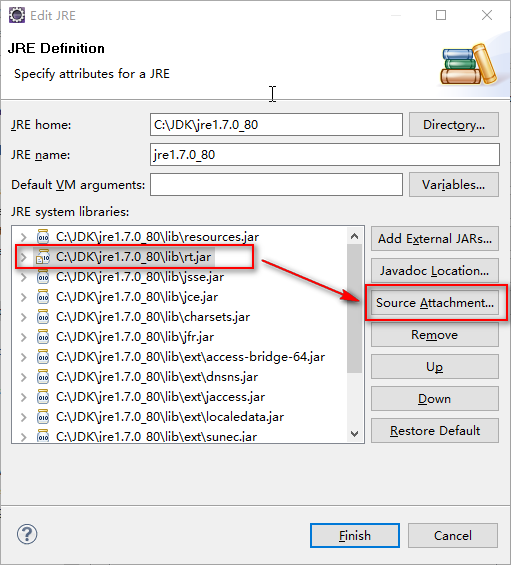
Task: Select the resources.jar library icon
Action: 43,237
